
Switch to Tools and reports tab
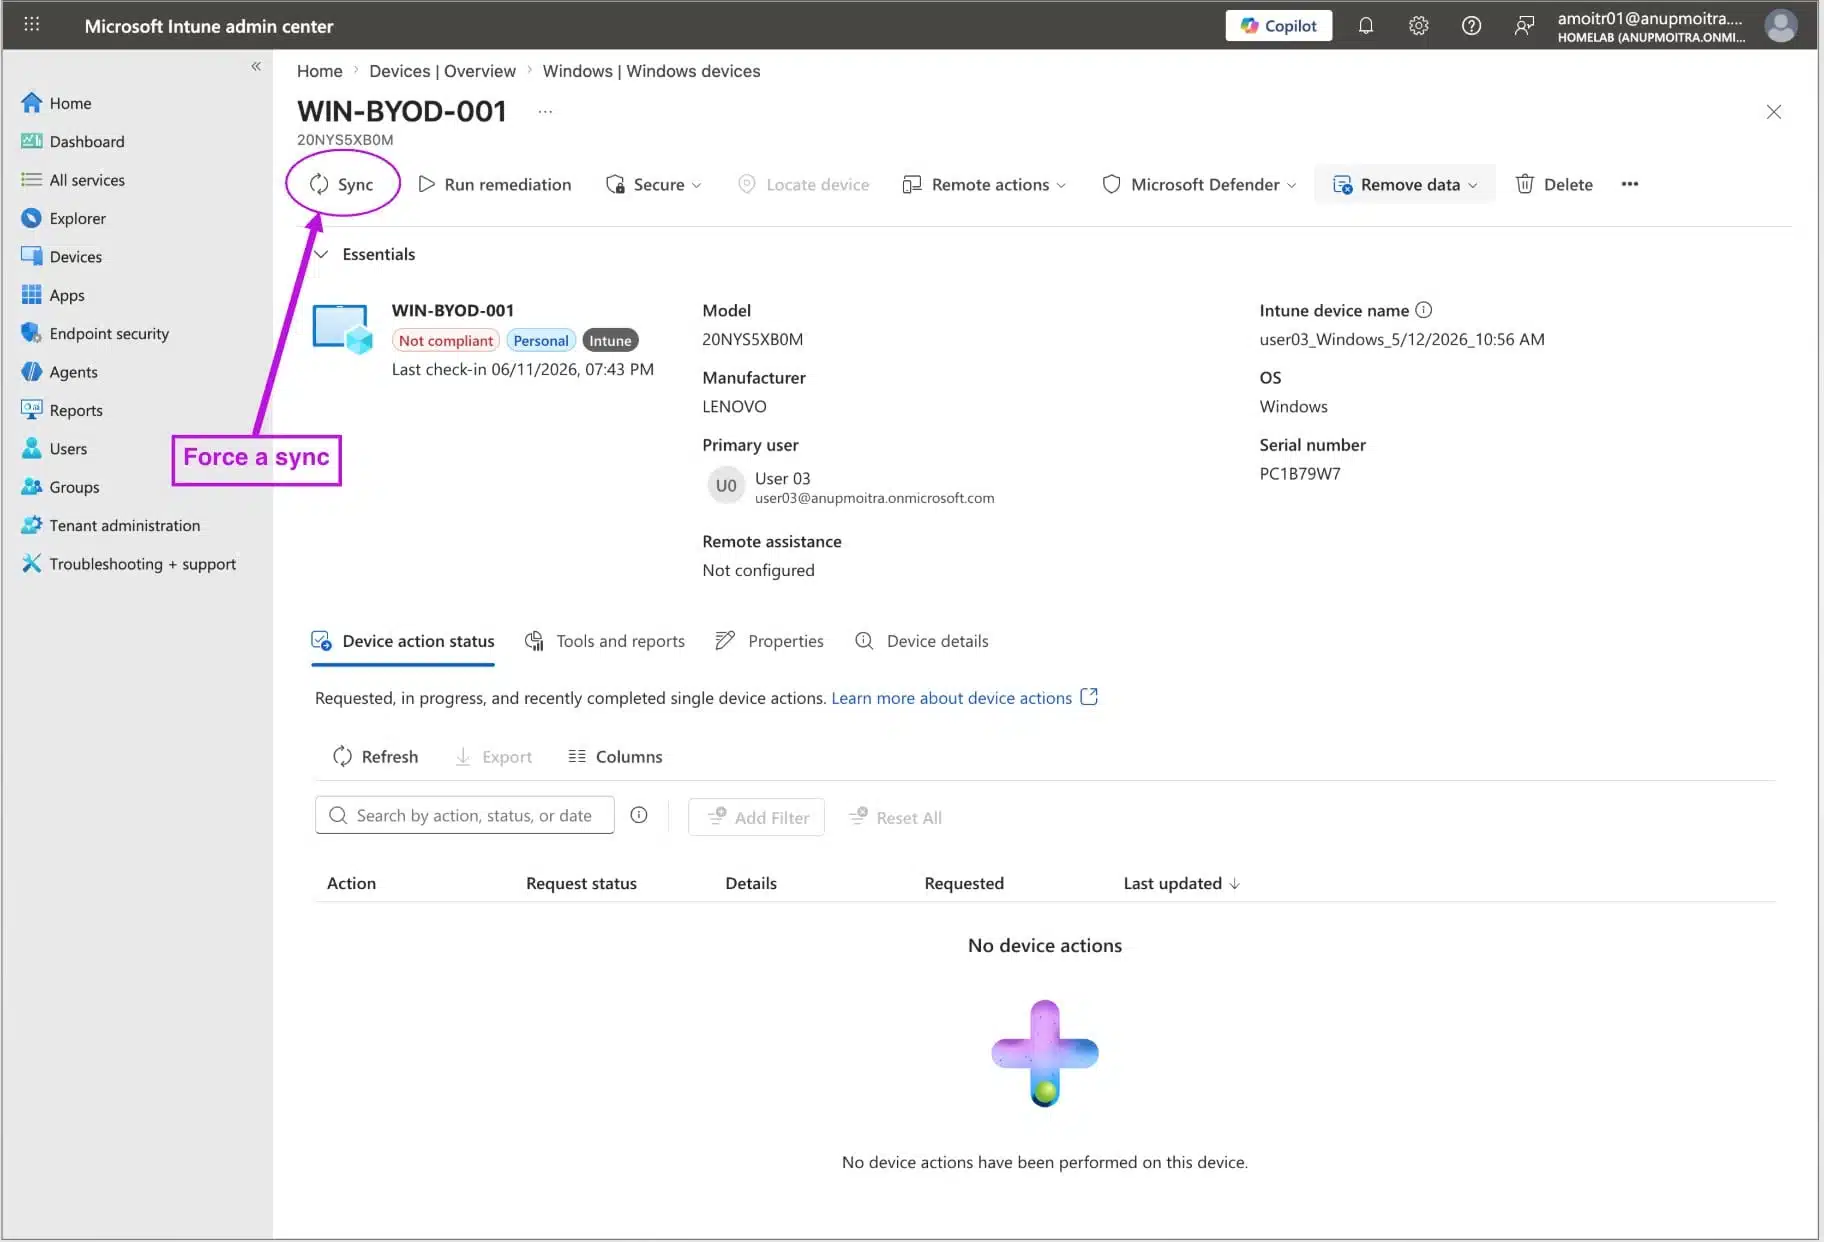coord(605,641)
